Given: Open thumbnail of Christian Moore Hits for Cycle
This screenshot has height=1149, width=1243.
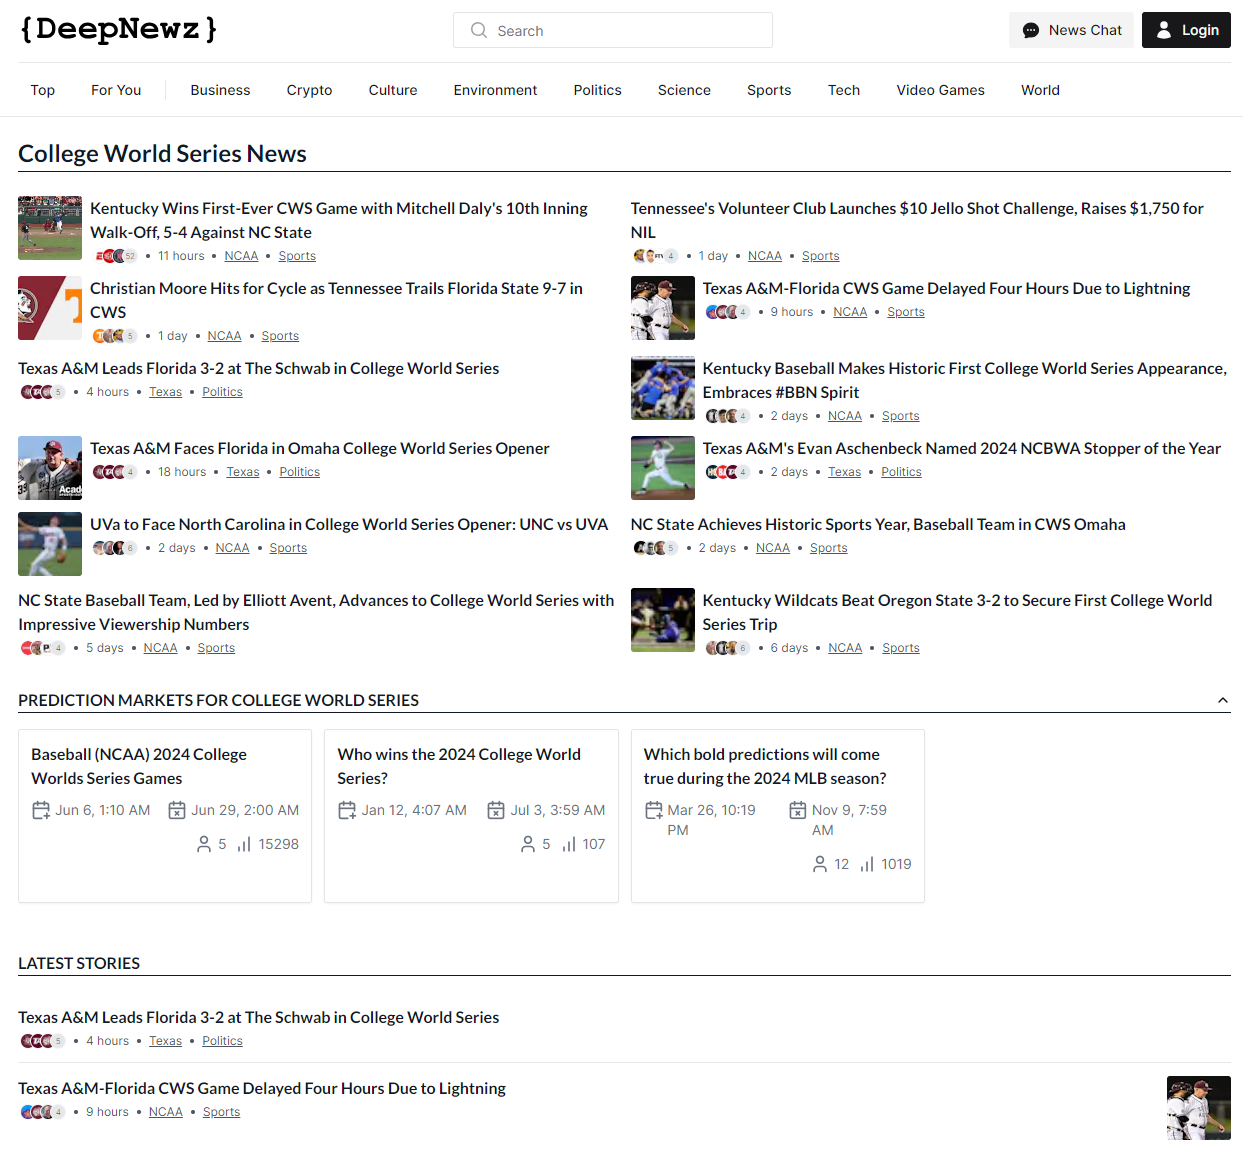Looking at the screenshot, I should click(x=50, y=308).
